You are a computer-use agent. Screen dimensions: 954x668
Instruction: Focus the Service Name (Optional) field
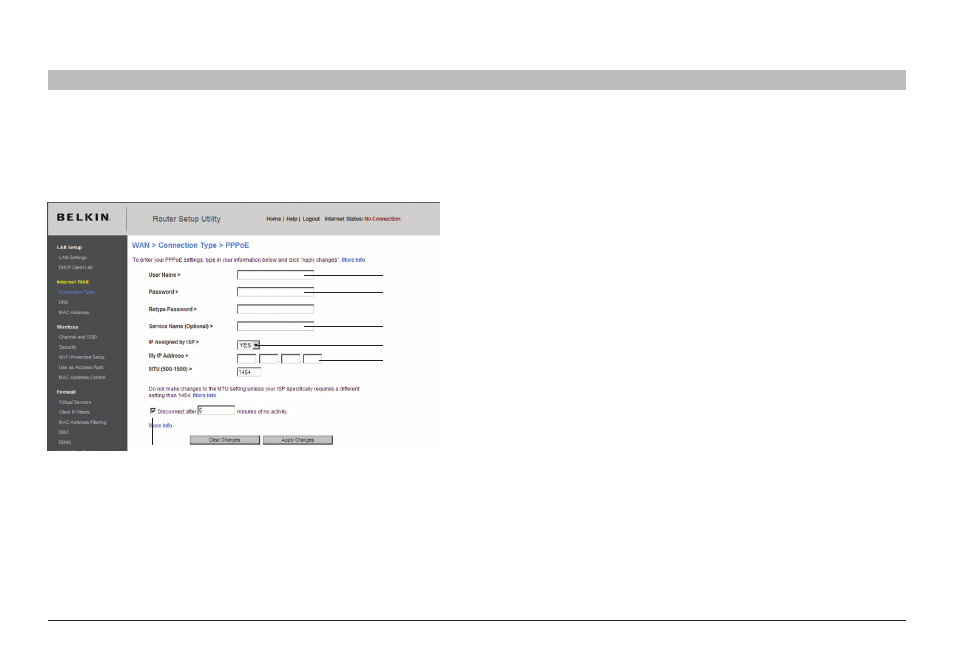click(275, 326)
